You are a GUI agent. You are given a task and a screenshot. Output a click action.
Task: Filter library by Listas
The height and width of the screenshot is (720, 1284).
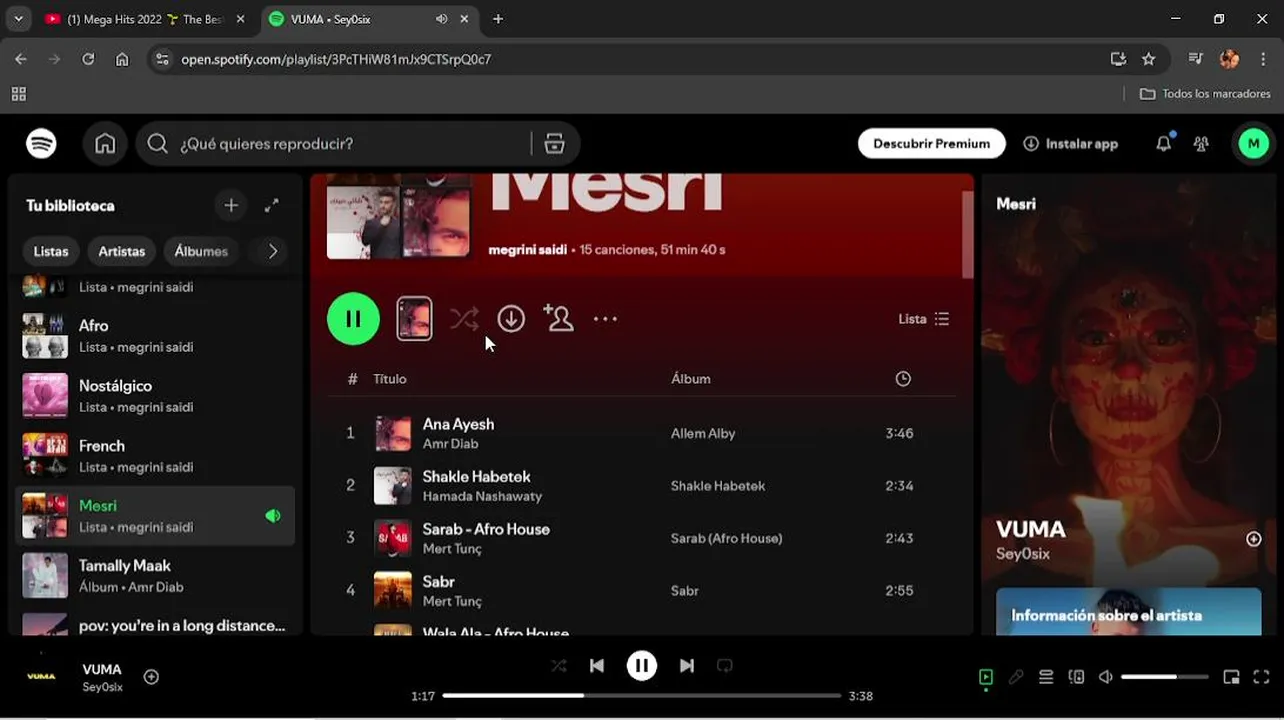[51, 251]
